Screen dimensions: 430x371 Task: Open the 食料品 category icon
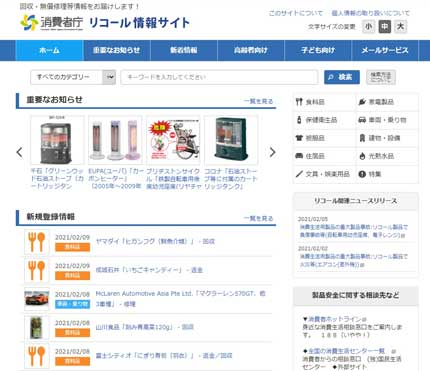pos(299,102)
